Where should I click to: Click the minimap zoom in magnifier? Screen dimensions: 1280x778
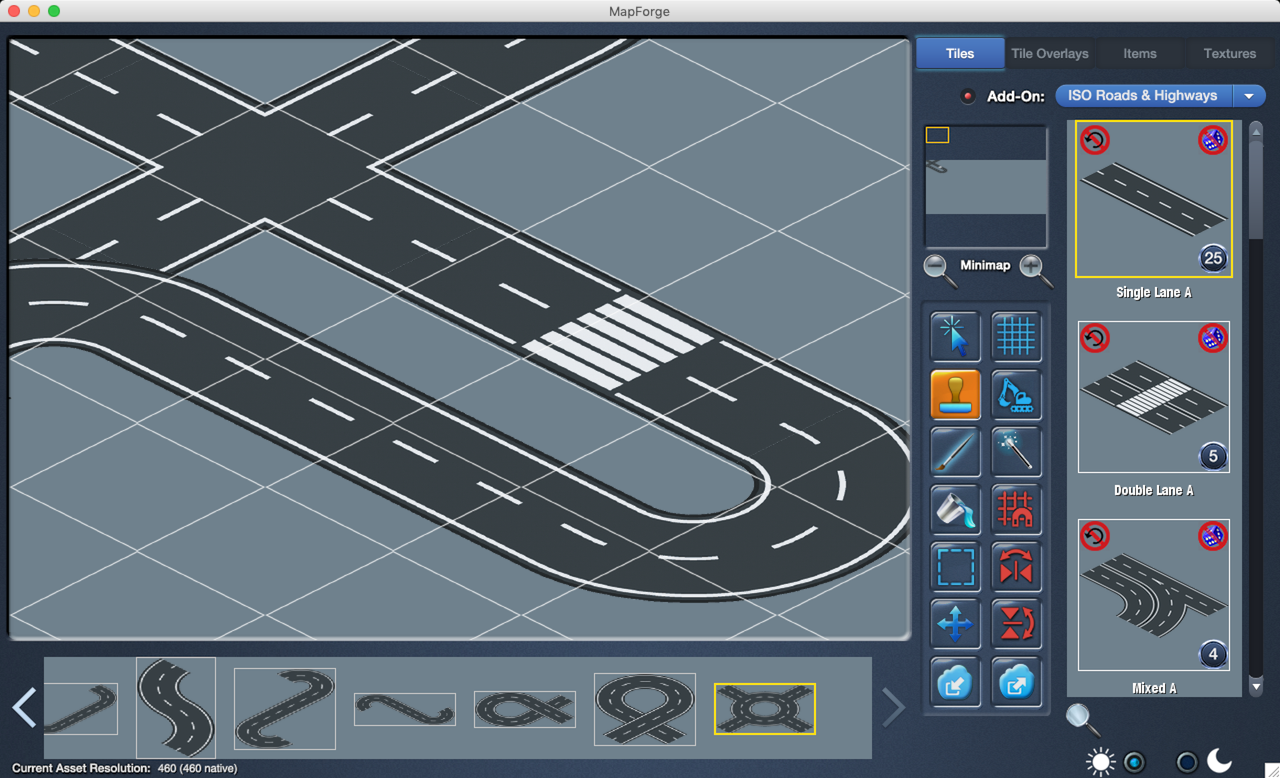(1035, 268)
